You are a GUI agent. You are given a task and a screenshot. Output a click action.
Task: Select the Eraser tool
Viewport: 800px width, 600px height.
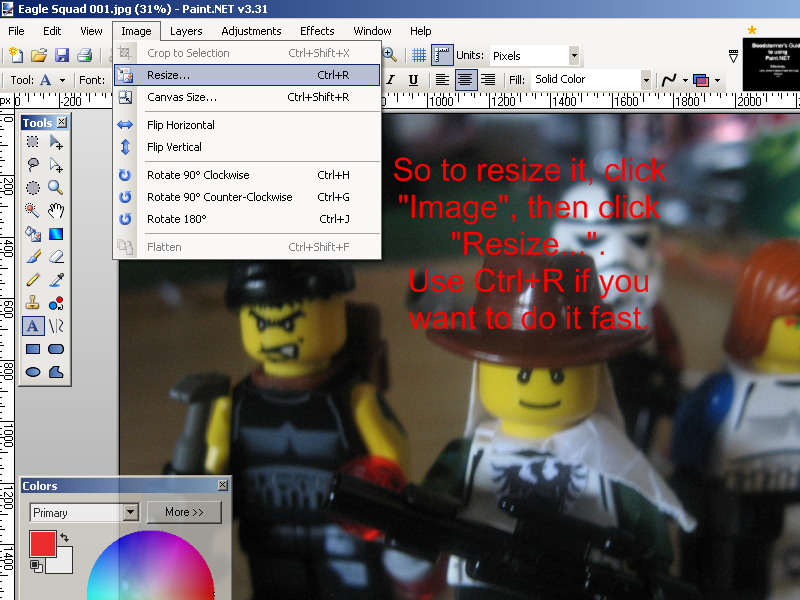56,257
